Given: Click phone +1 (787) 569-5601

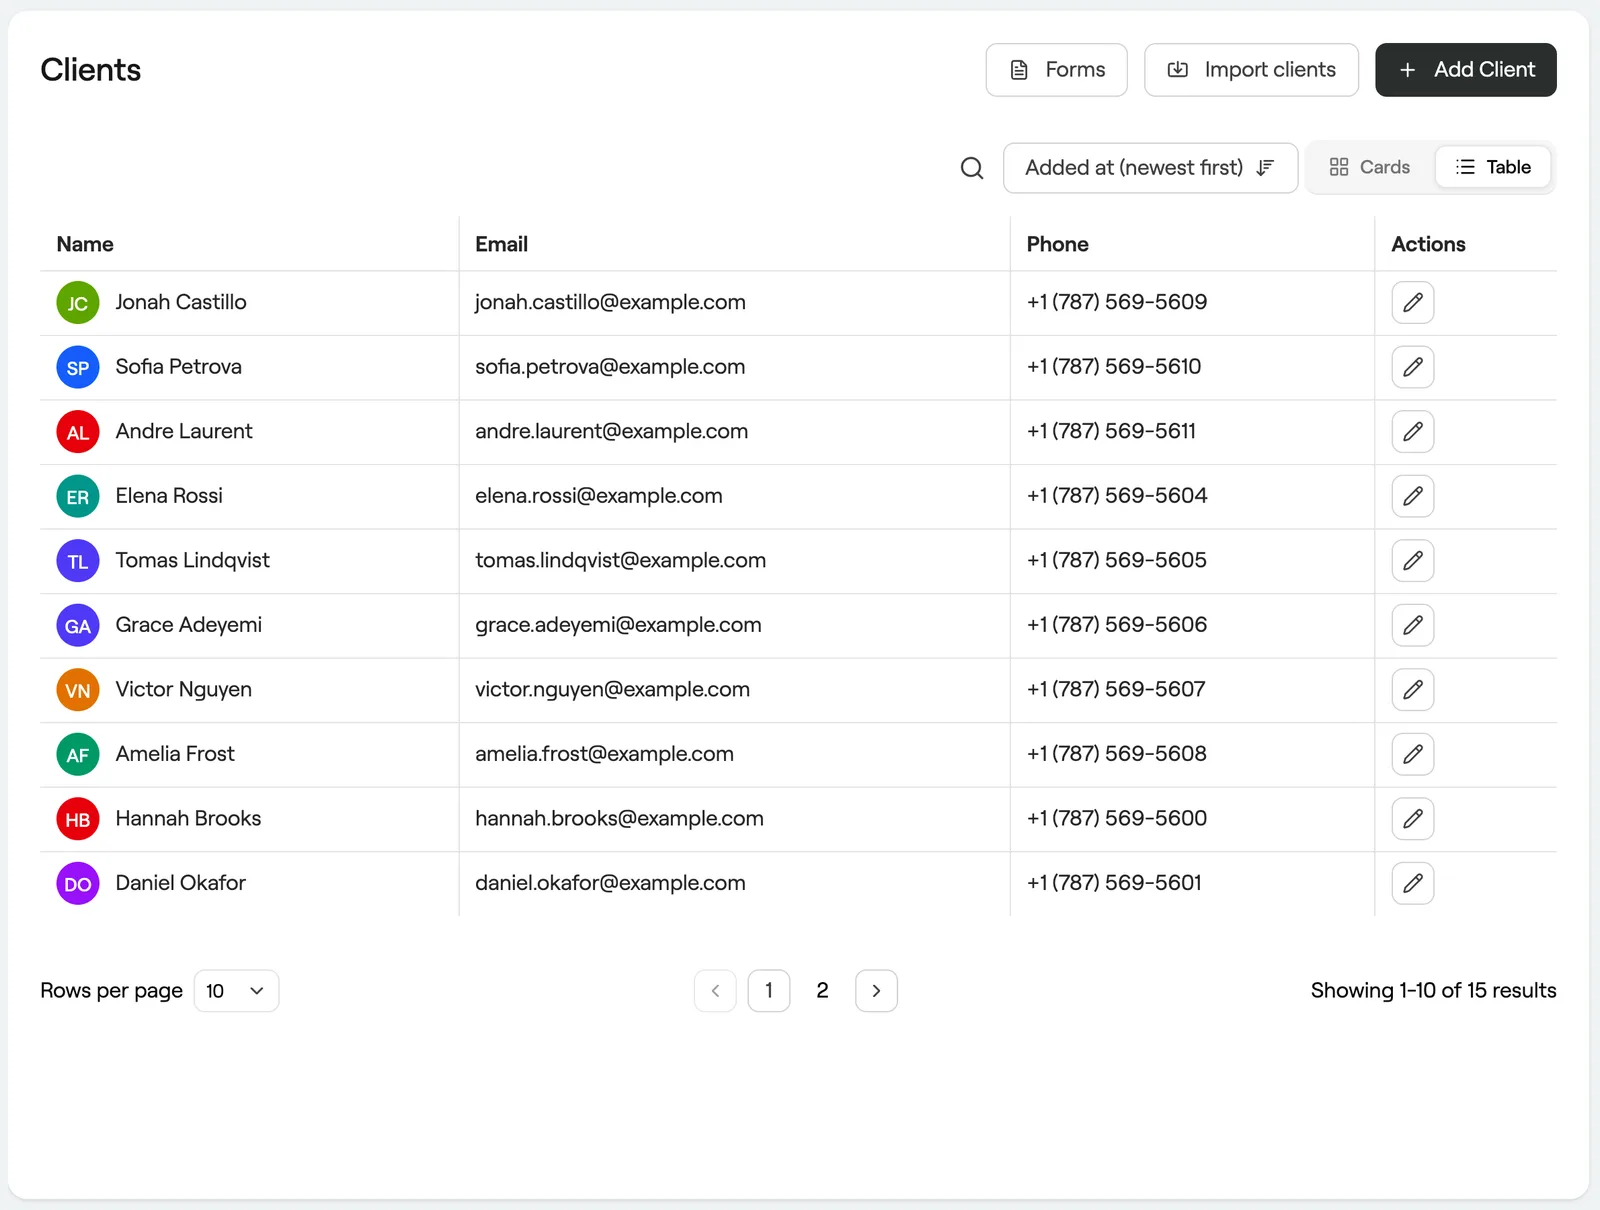Looking at the screenshot, I should pos(1114,883).
